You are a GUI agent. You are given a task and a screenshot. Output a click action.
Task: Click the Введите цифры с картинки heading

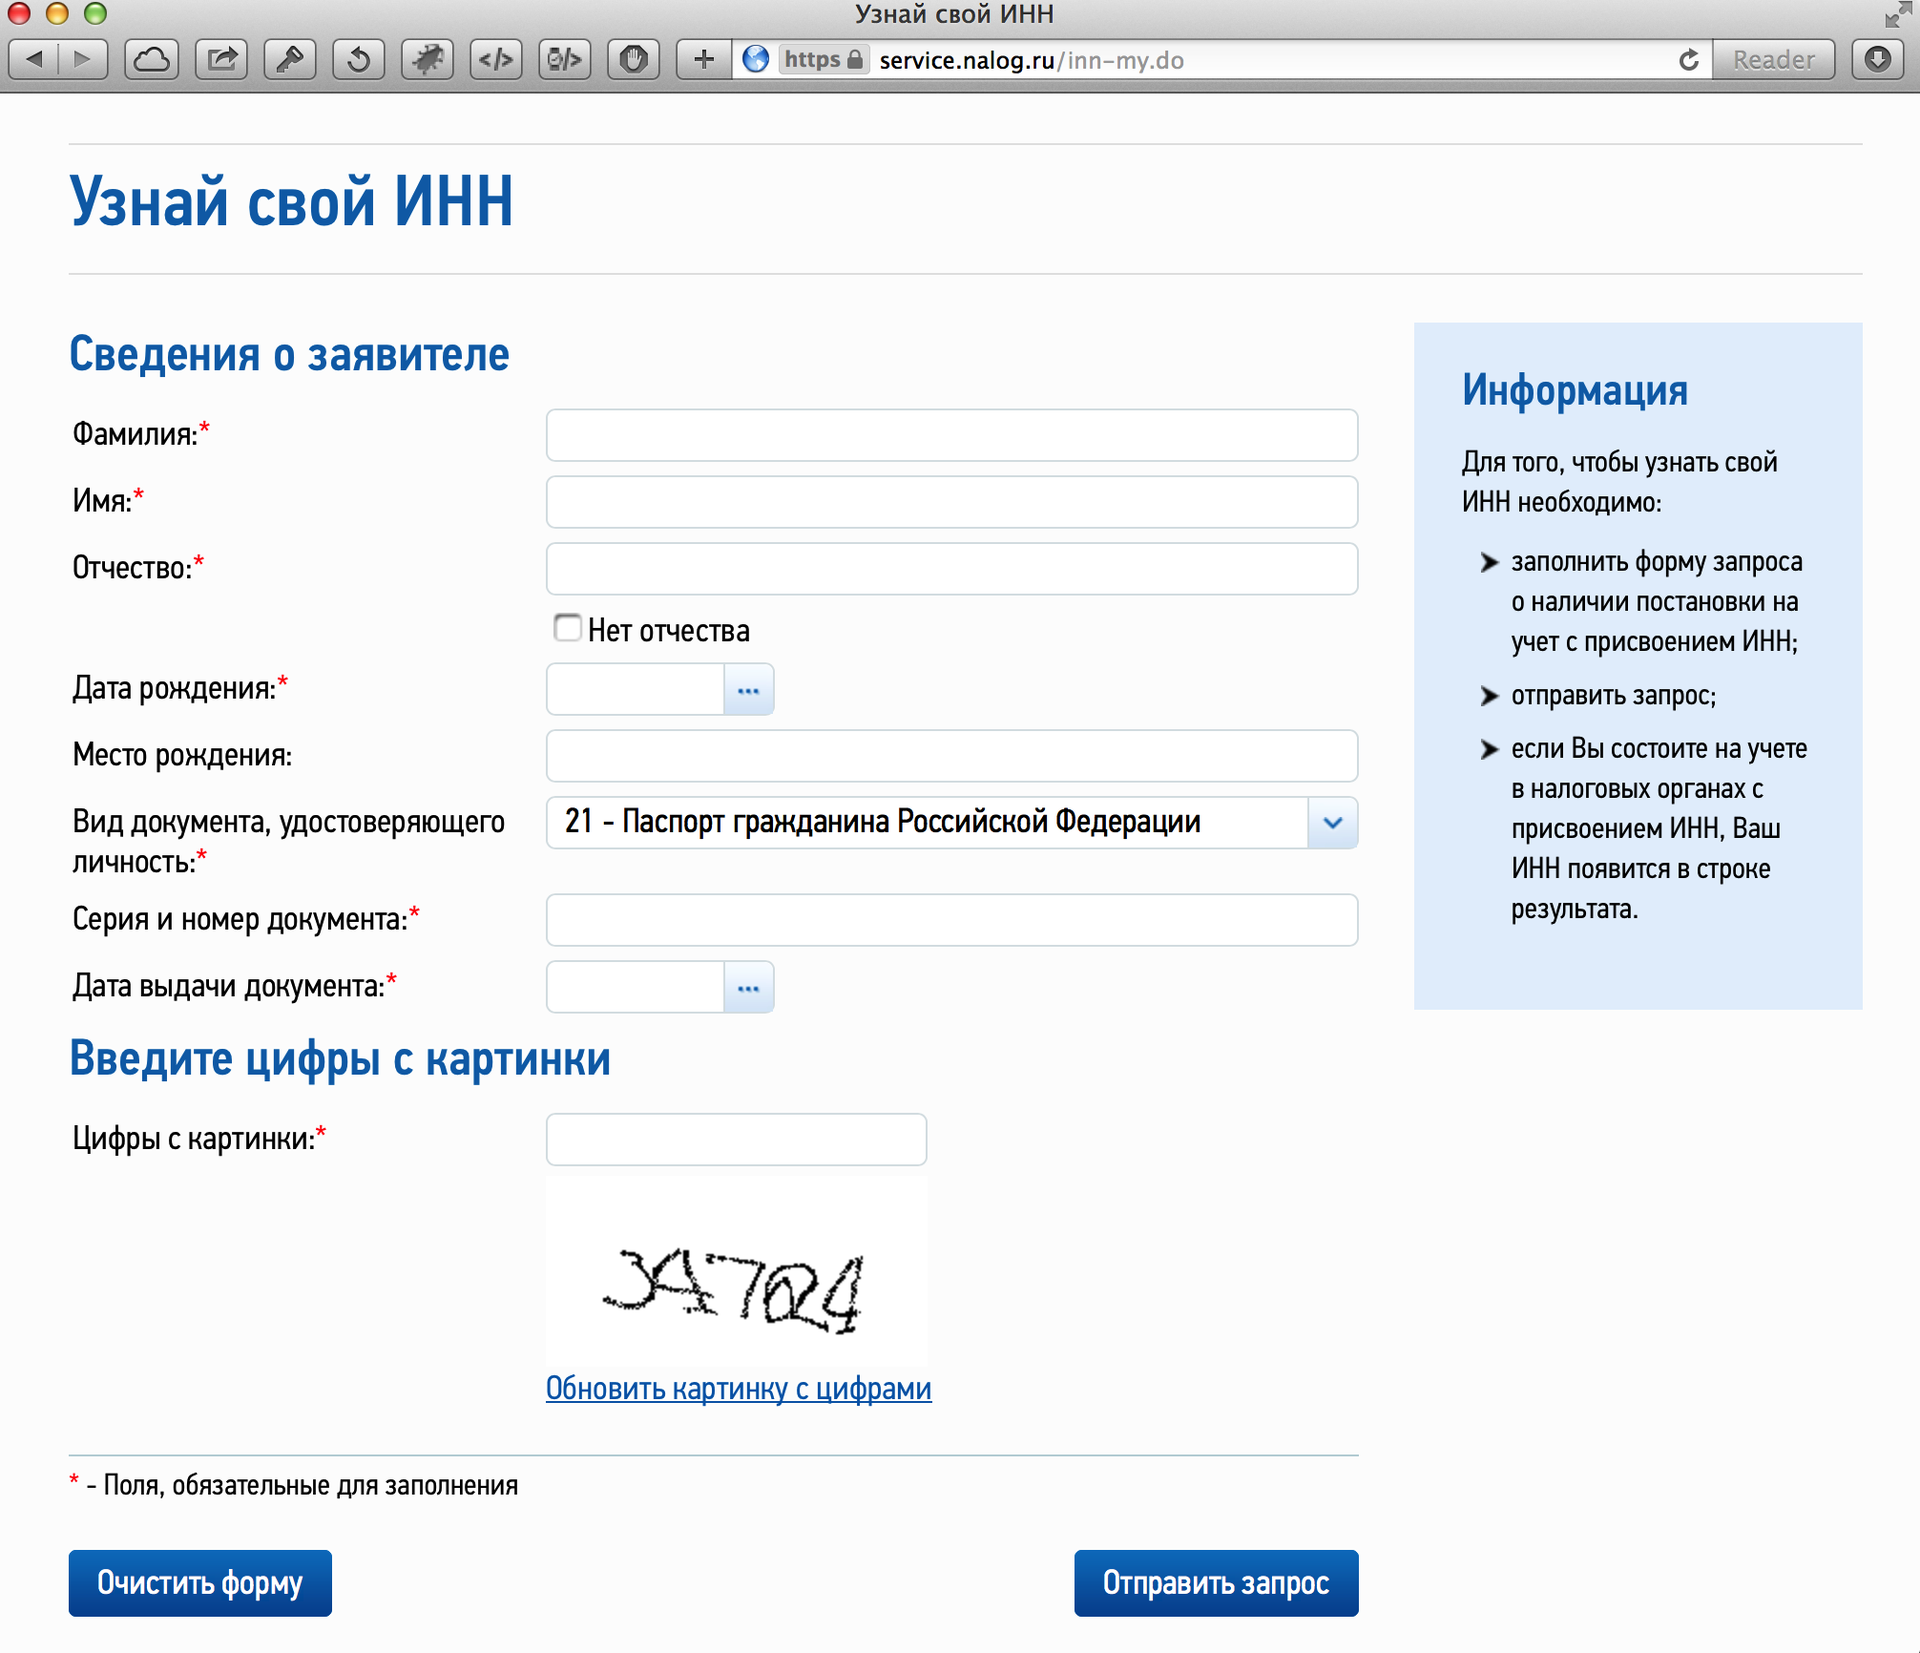pos(340,1058)
